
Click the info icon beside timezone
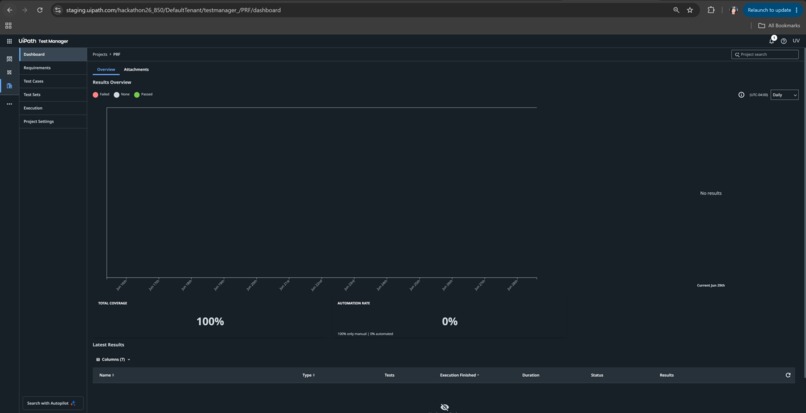pos(741,95)
